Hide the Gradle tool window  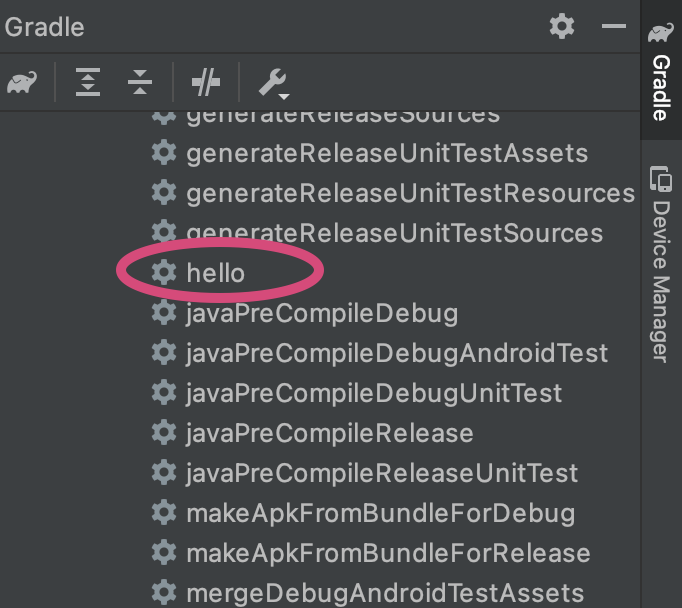[x=613, y=27]
